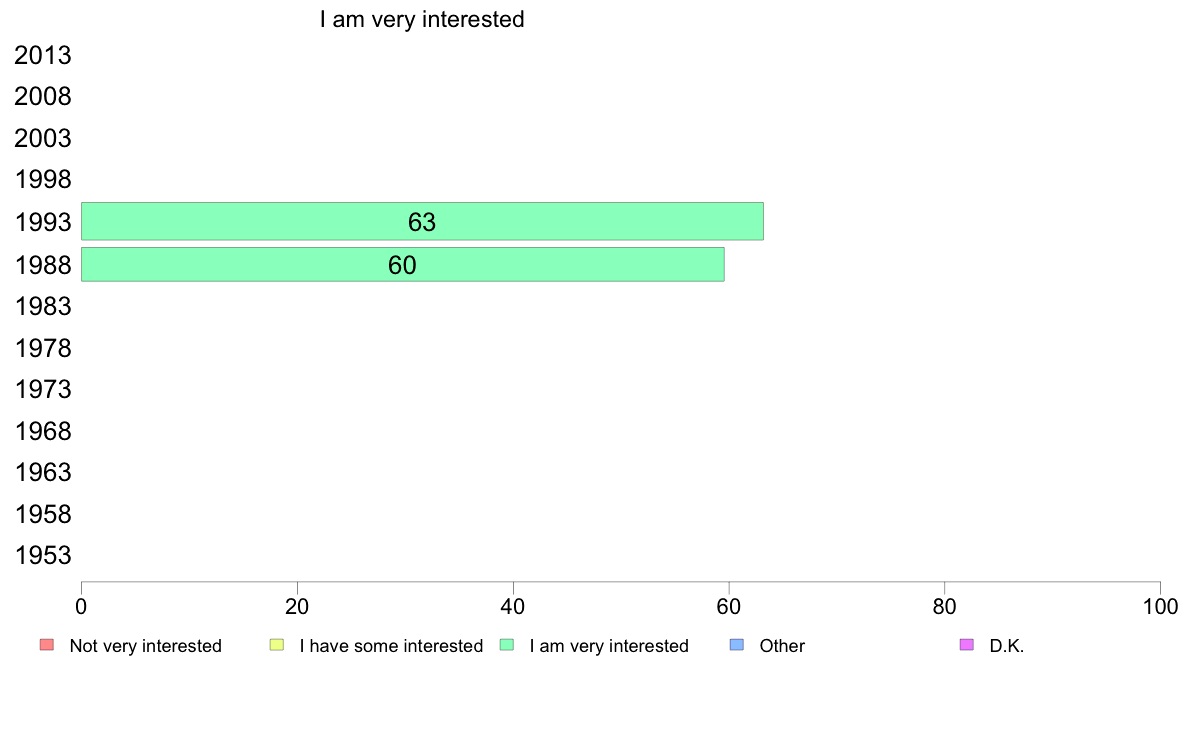This screenshot has height=736, width=1188.
Task: Click the red Not very interested swatch
Action: [x=46, y=645]
